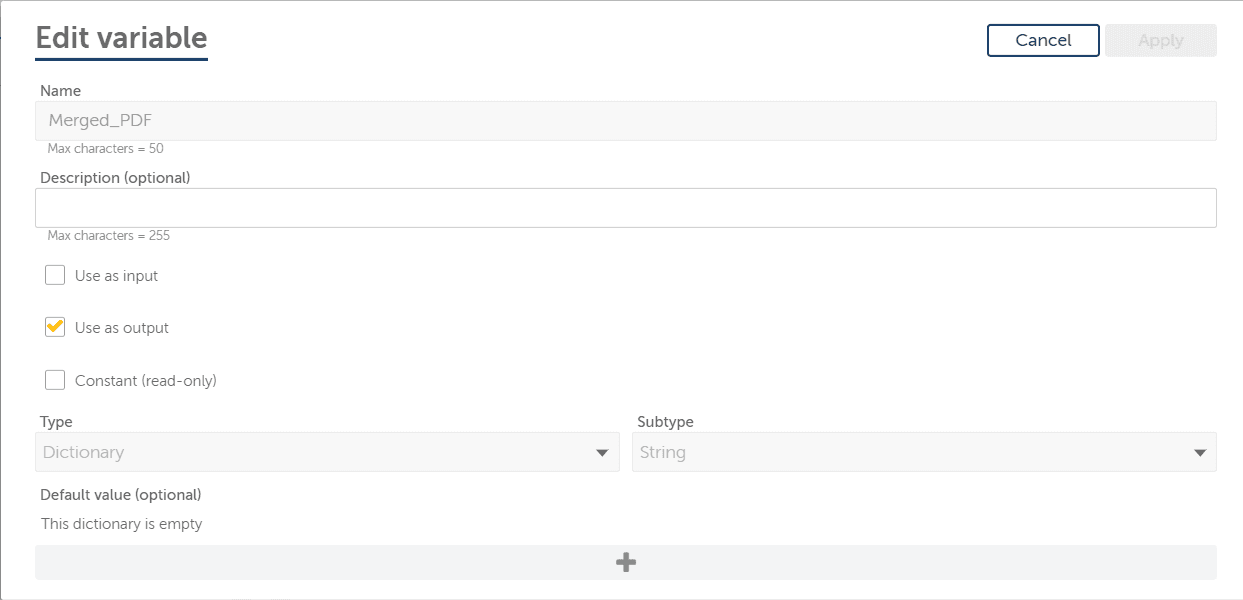Enable the Use as input checkbox
The image size is (1243, 600).
tap(55, 276)
